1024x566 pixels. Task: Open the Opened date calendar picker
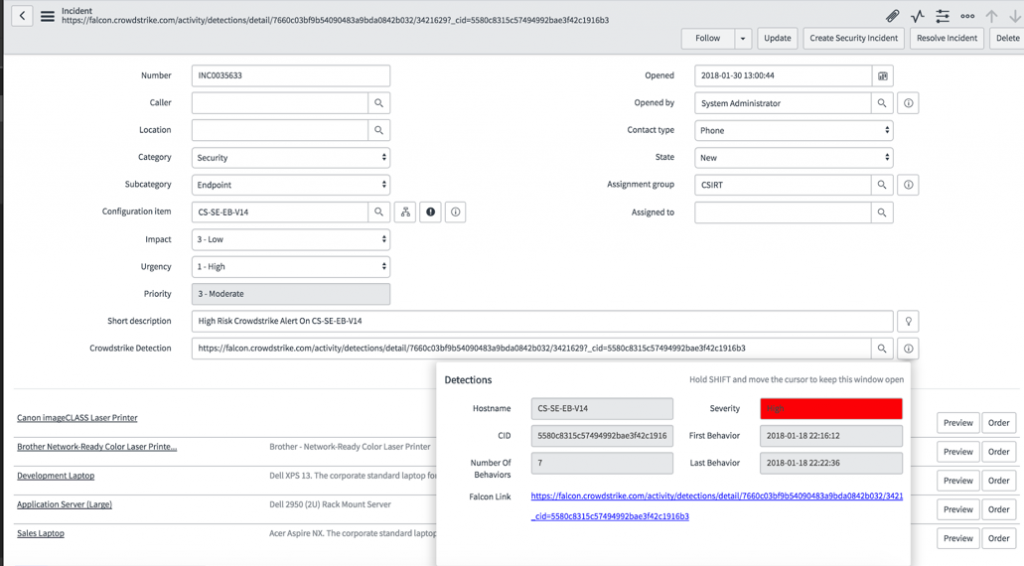coord(882,76)
